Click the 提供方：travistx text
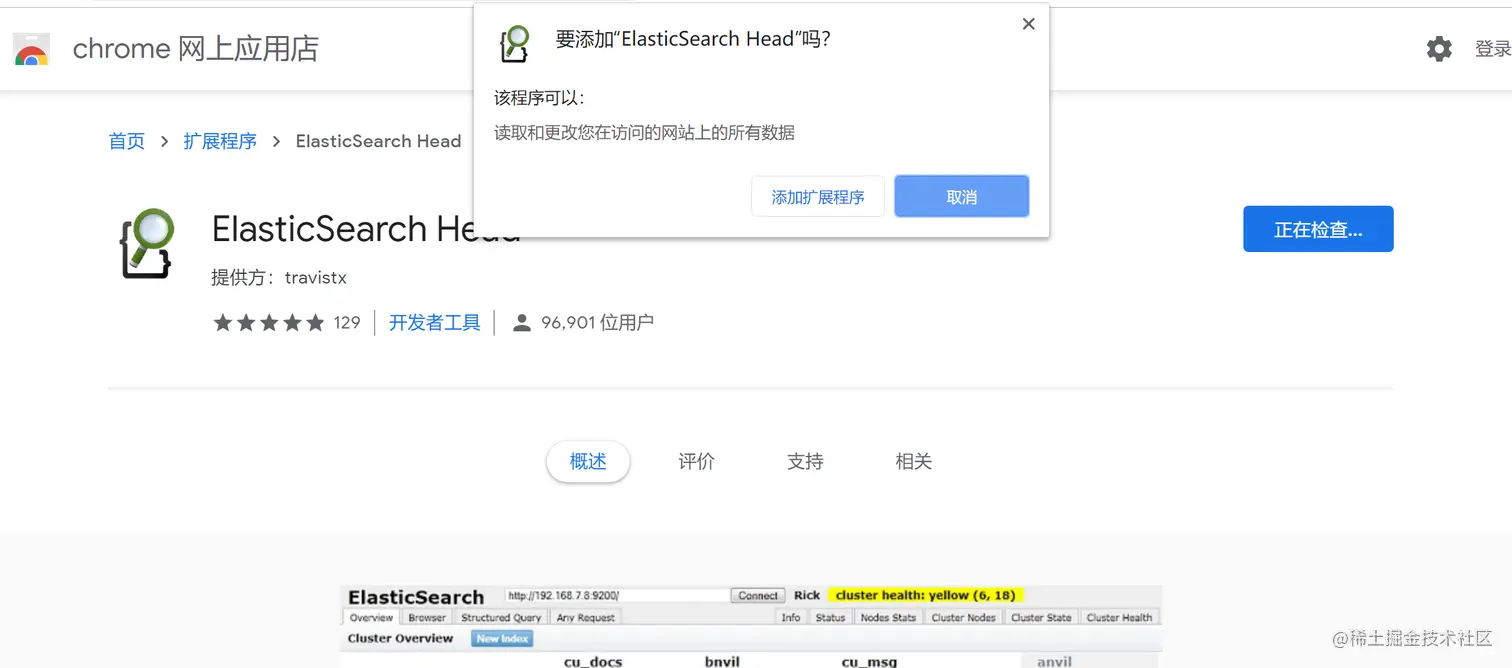This screenshot has height=668, width=1512. pyautogui.click(x=279, y=277)
